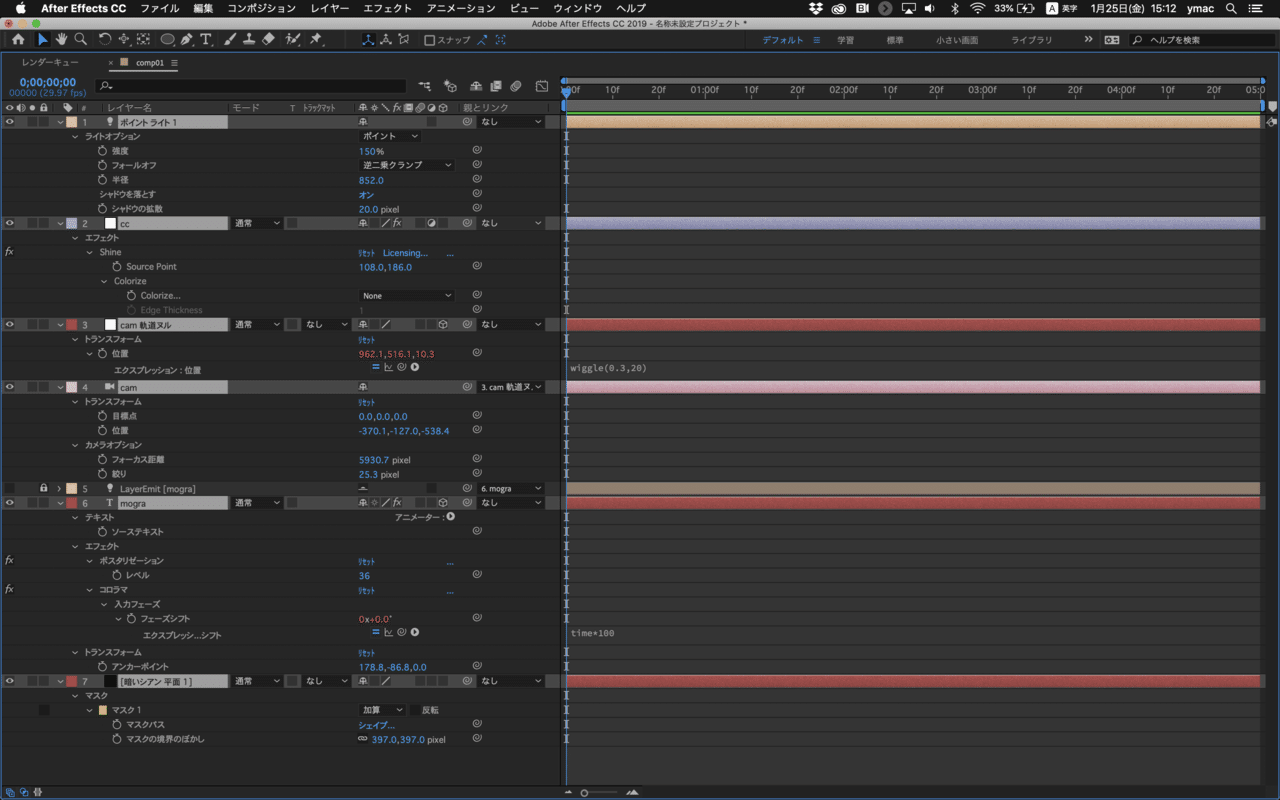Select the Clone Stamp tool
The height and width of the screenshot is (800, 1280).
(x=249, y=40)
